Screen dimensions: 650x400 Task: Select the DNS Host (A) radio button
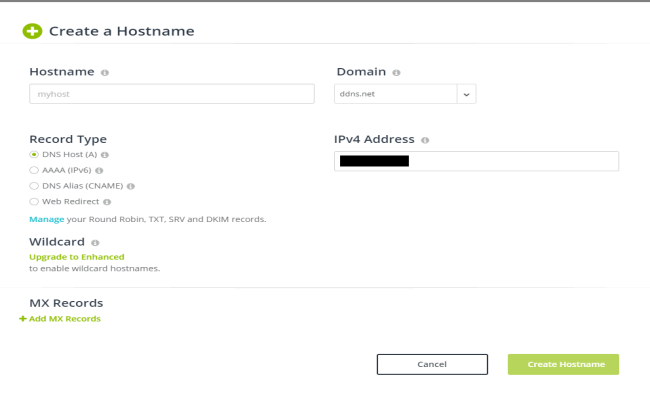click(34, 155)
